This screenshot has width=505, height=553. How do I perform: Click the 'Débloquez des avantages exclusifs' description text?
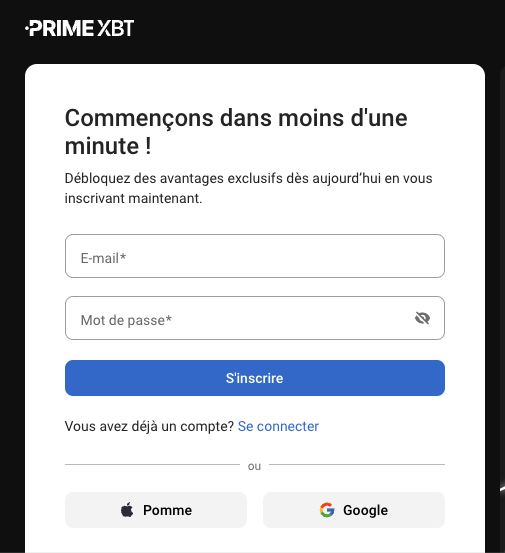[248, 188]
